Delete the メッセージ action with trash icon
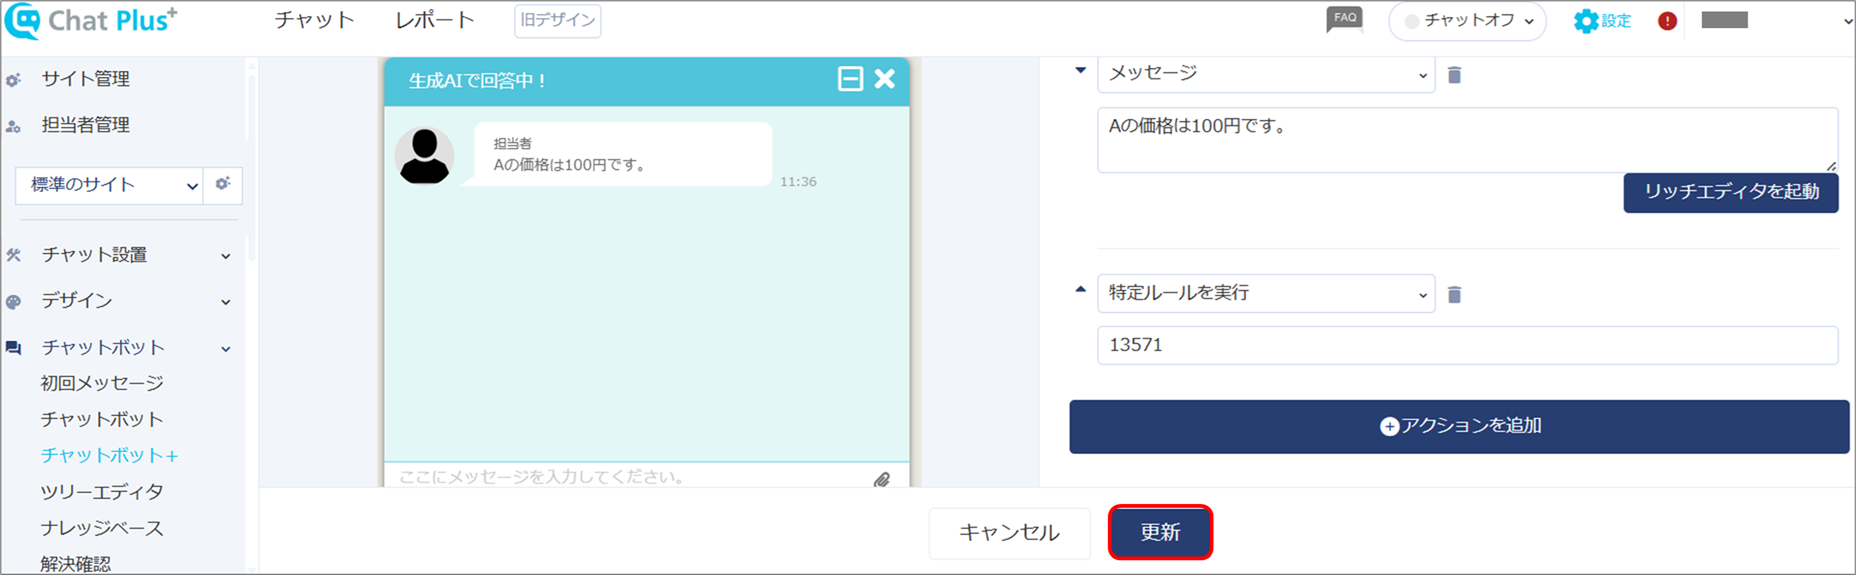 click(x=1454, y=75)
